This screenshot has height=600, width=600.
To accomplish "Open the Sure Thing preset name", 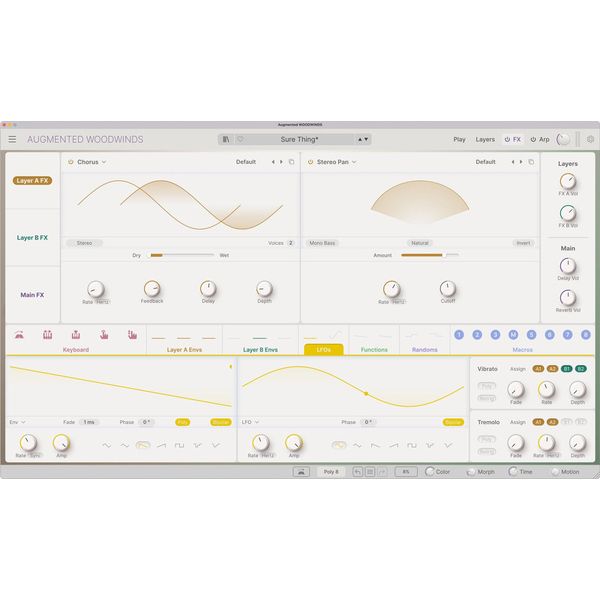I will click(299, 139).
